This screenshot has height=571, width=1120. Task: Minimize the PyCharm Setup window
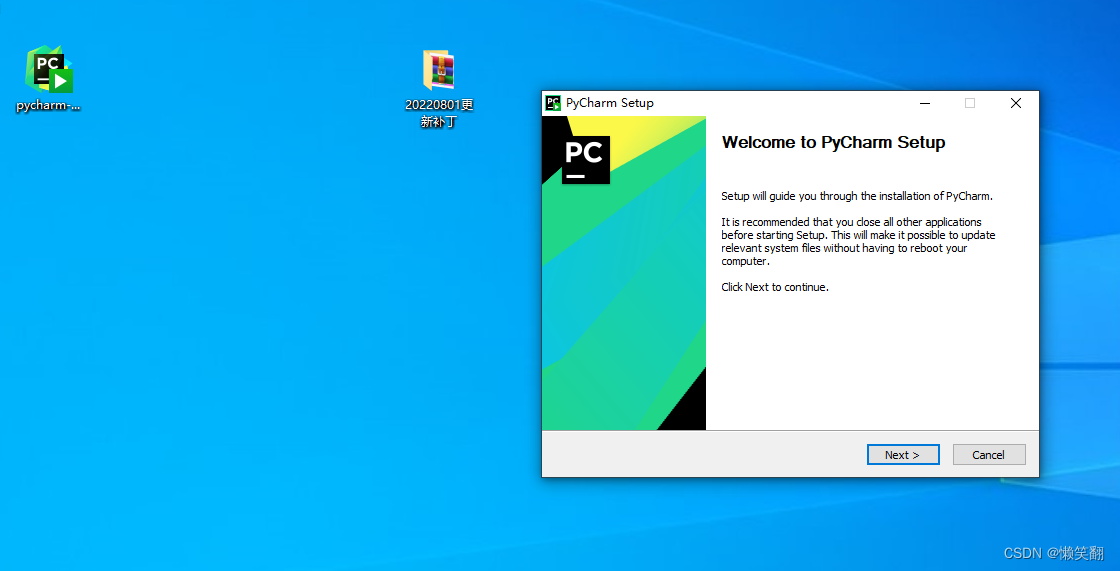point(925,103)
